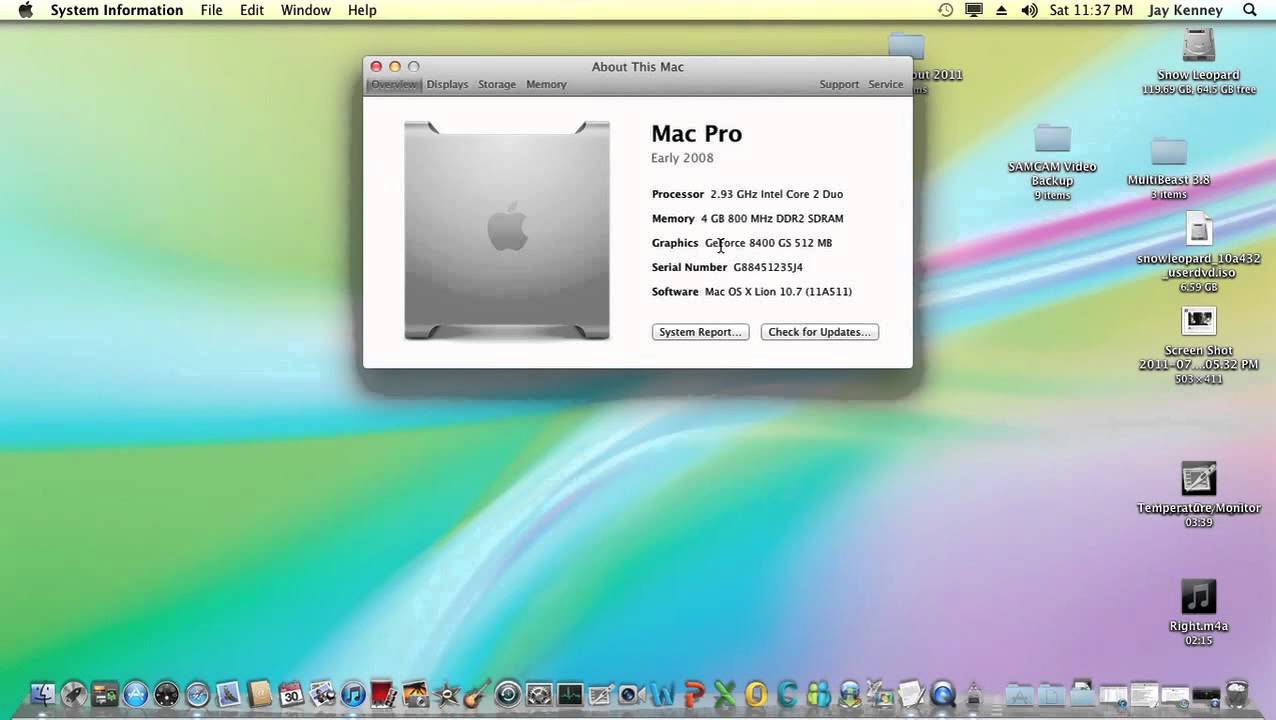Open the Applications folder stack in Dock
The height and width of the screenshot is (720, 1276).
coord(1019,695)
